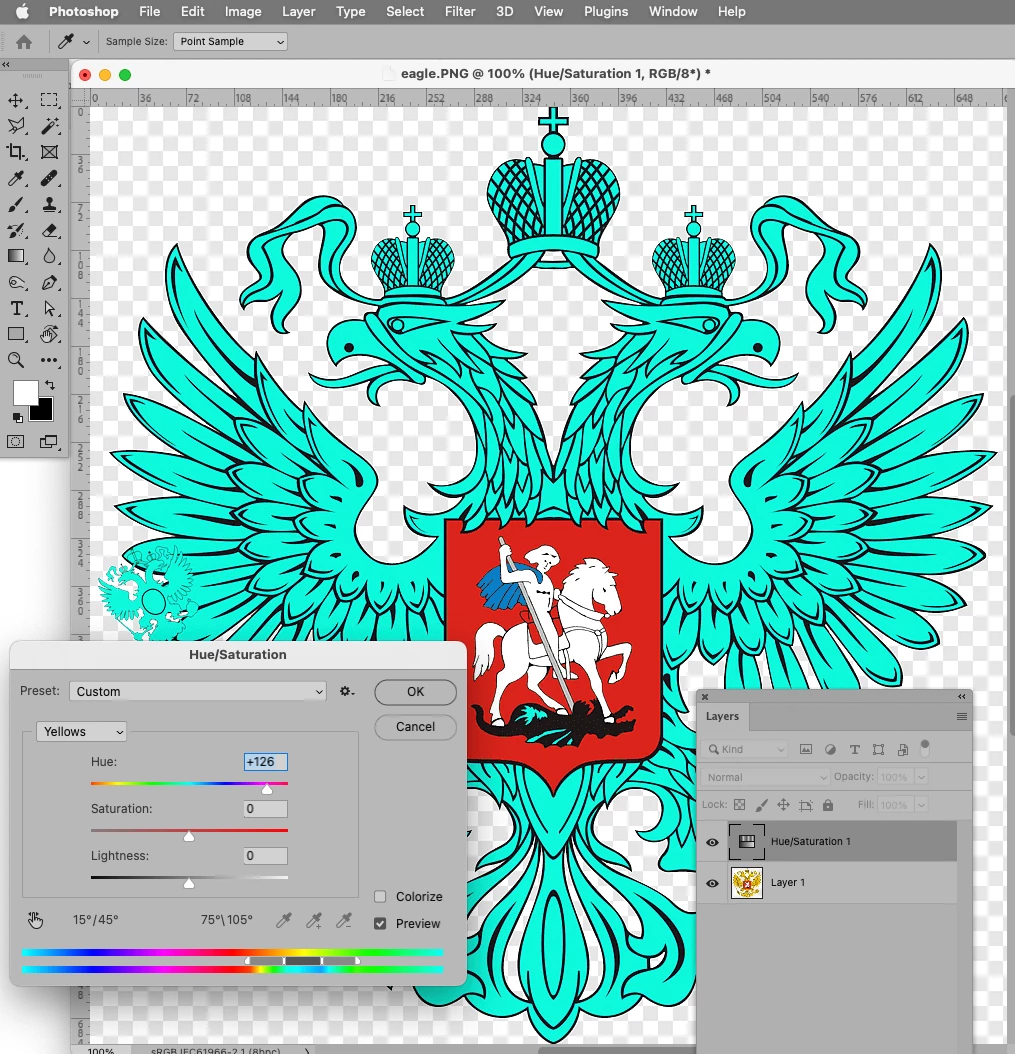
Task: Open the Window menu
Action: (x=673, y=11)
